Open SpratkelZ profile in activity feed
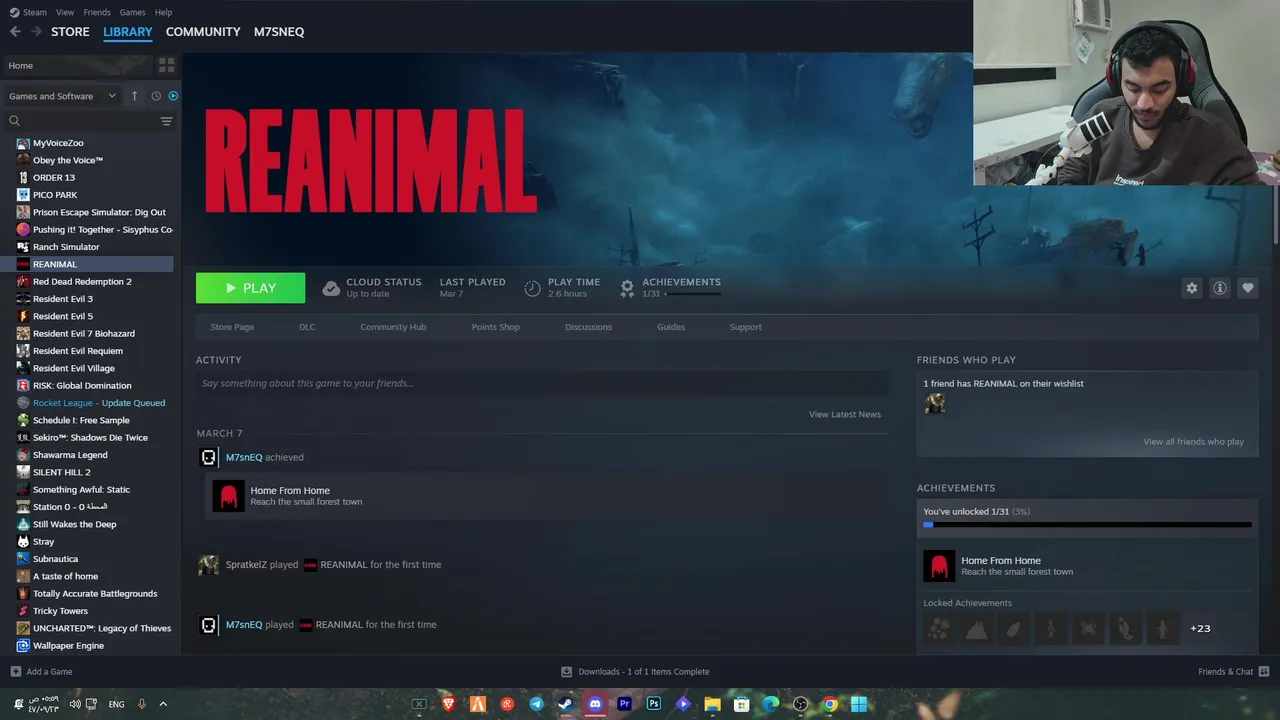 pos(246,564)
